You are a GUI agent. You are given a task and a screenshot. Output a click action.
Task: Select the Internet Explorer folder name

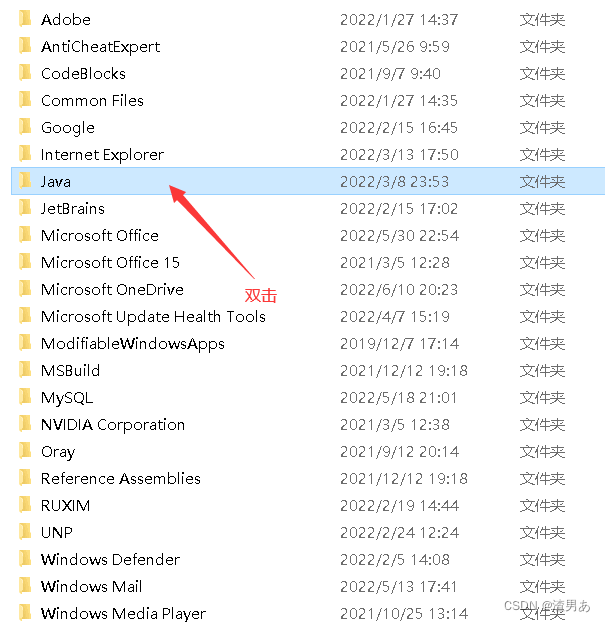[102, 155]
